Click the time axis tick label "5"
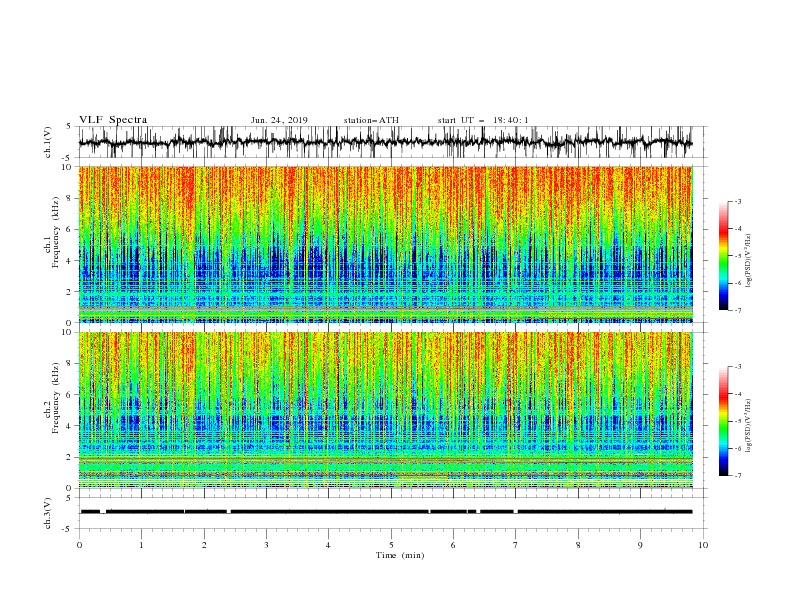 pos(391,545)
